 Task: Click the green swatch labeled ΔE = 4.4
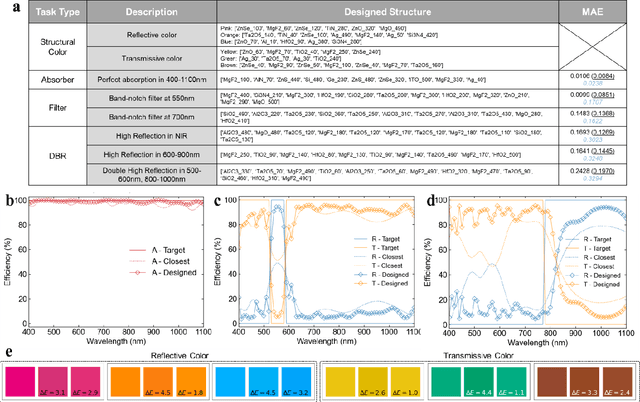(x=480, y=378)
